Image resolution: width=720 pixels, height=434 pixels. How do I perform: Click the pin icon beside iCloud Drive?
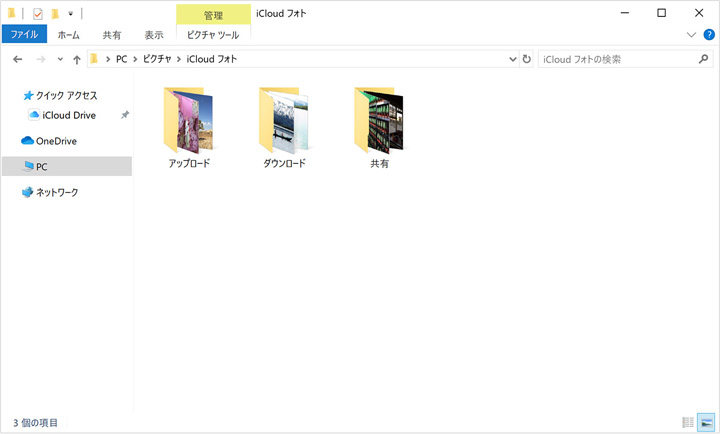[125, 115]
